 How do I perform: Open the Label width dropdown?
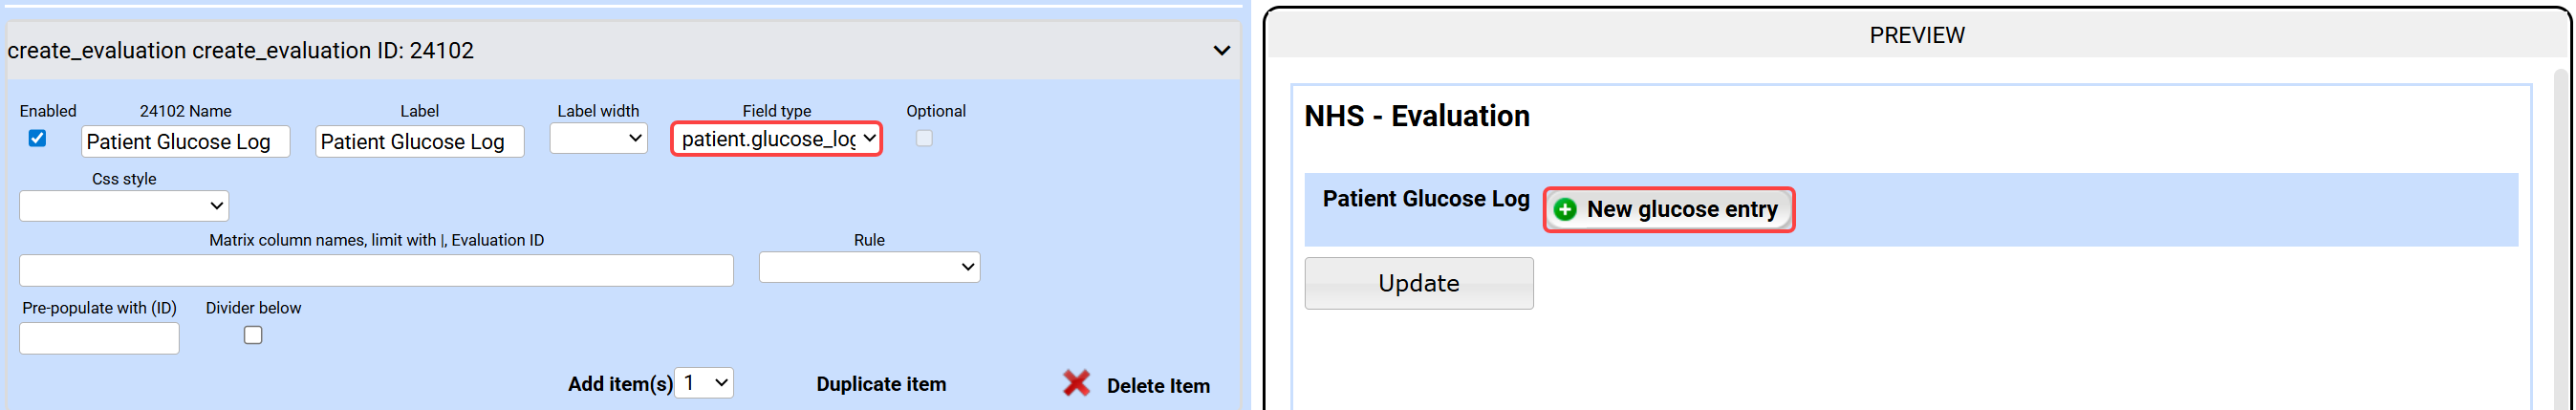598,138
